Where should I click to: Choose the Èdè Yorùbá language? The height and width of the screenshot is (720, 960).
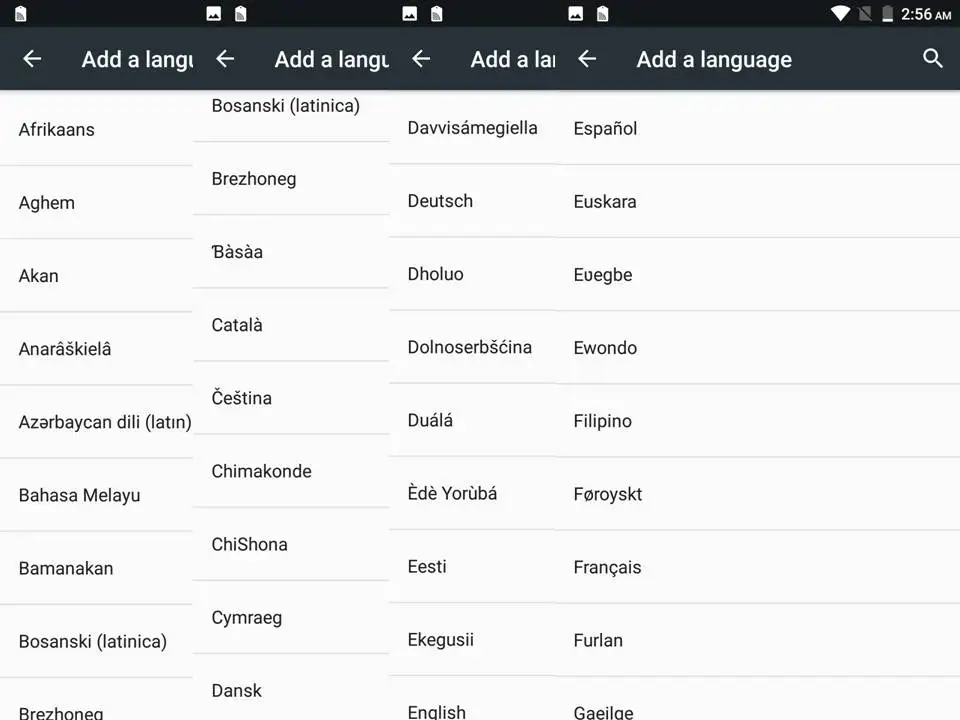[x=452, y=493]
